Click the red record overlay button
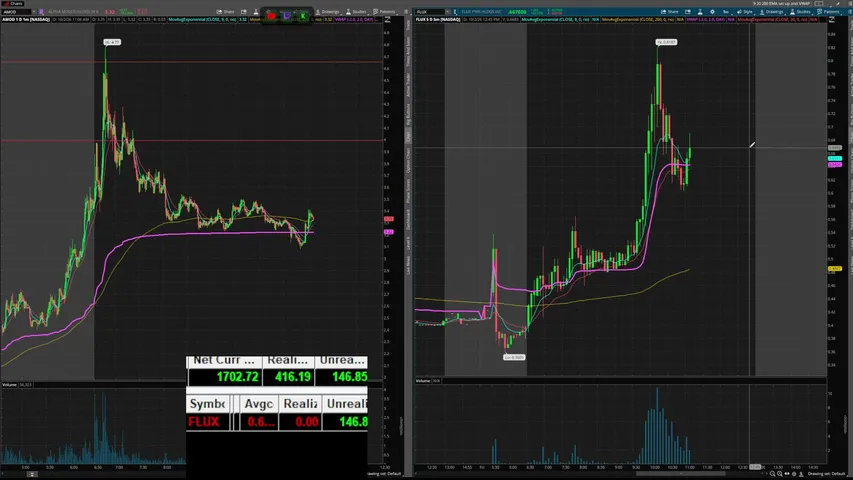The width and height of the screenshot is (853, 480). tap(271, 16)
